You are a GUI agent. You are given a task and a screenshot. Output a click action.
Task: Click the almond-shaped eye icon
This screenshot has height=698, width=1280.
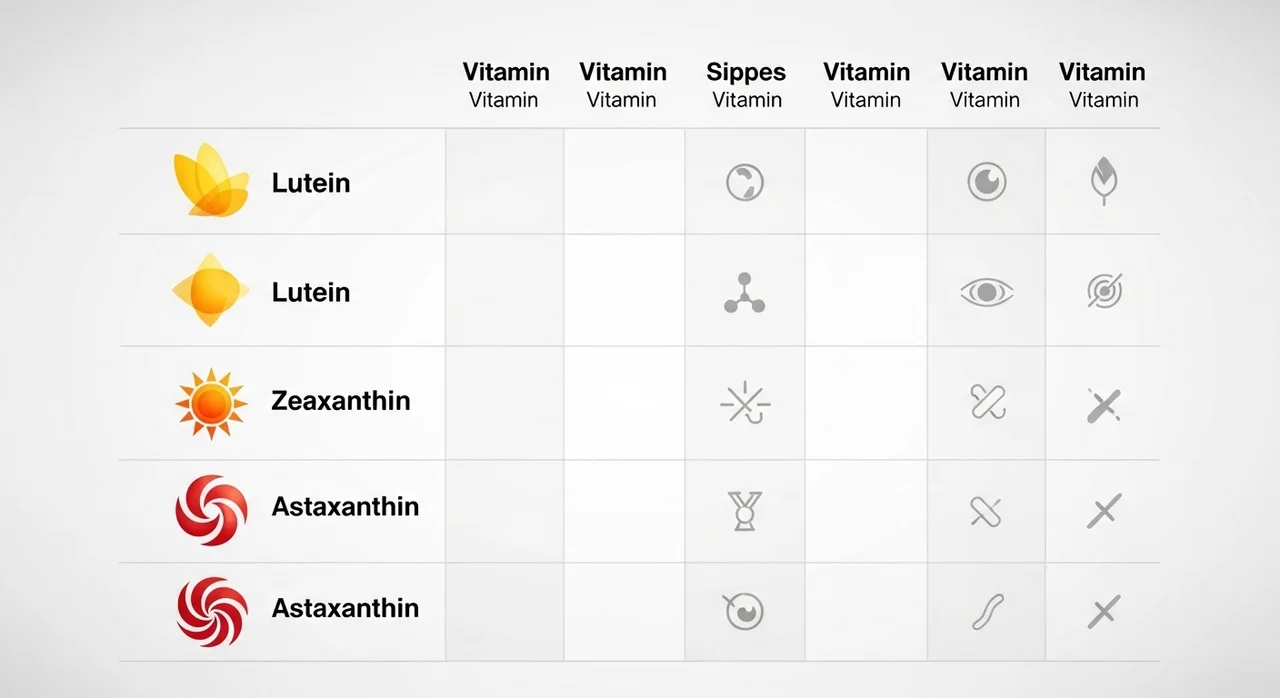pyautogui.click(x=986, y=292)
